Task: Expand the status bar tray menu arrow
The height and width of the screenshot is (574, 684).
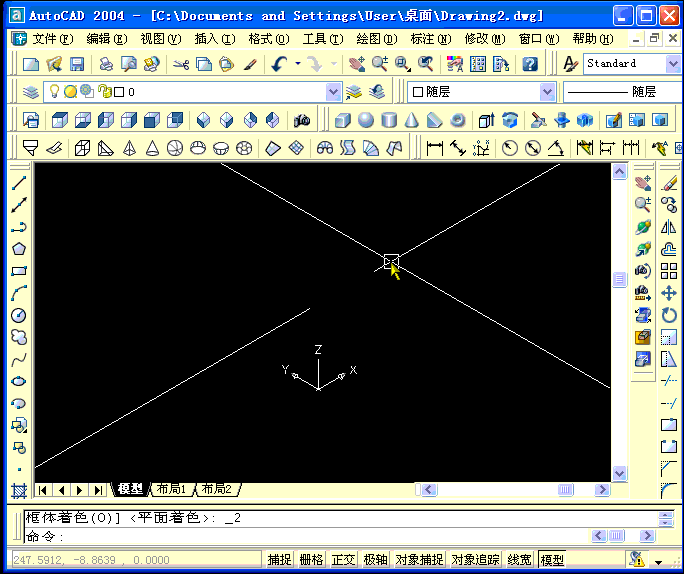Action: coord(659,562)
